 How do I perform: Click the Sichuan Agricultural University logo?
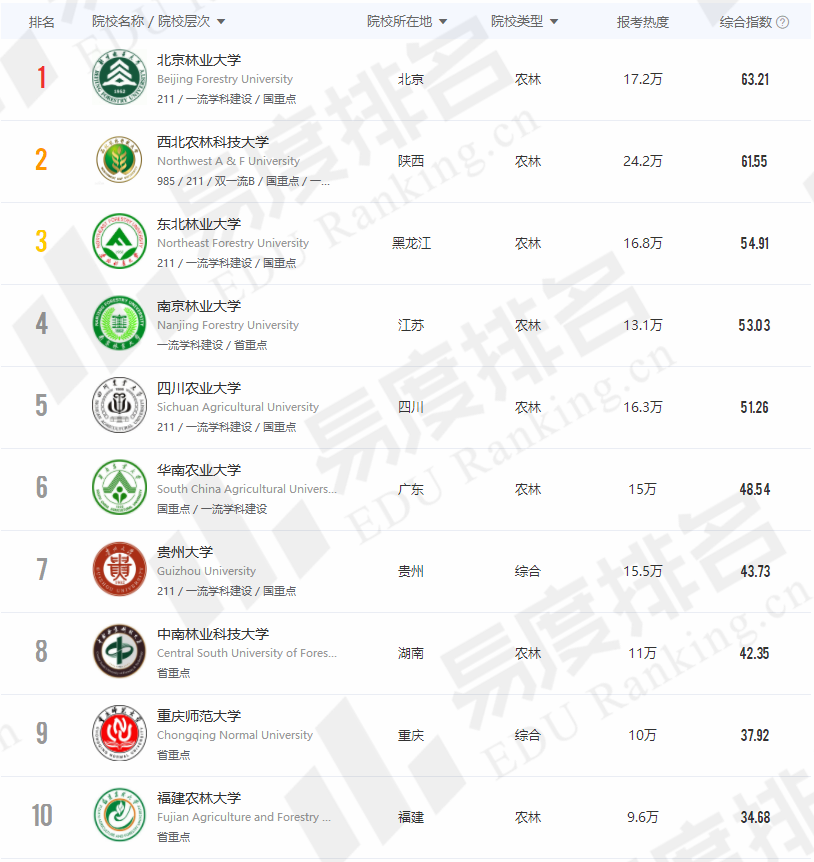click(119, 407)
